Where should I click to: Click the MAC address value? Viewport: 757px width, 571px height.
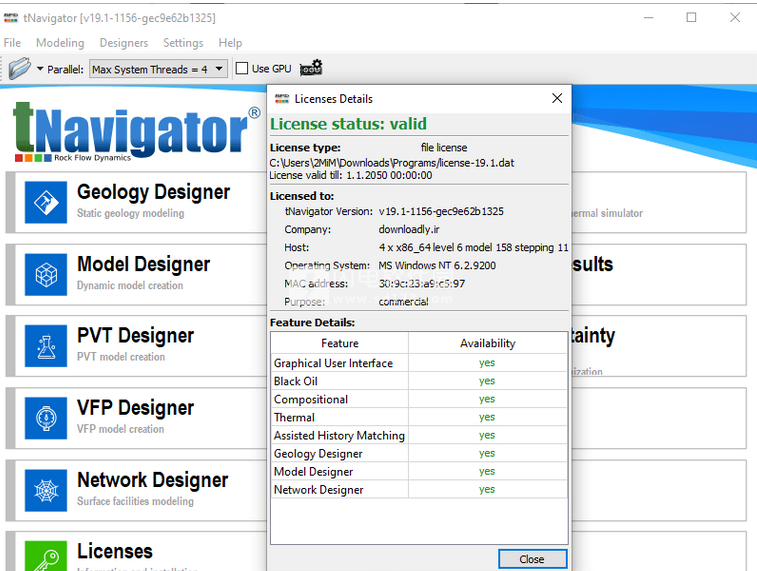tap(422, 283)
